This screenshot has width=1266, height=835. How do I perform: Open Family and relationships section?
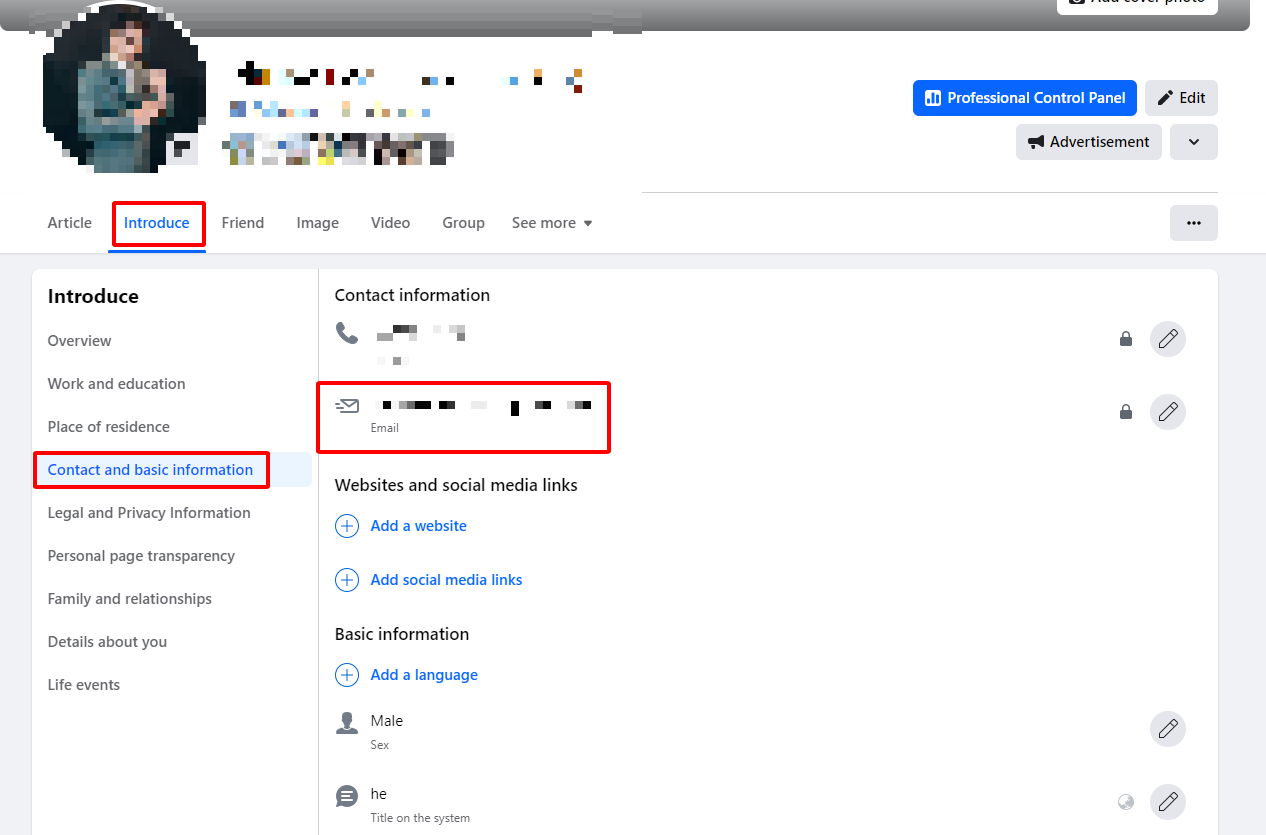130,599
